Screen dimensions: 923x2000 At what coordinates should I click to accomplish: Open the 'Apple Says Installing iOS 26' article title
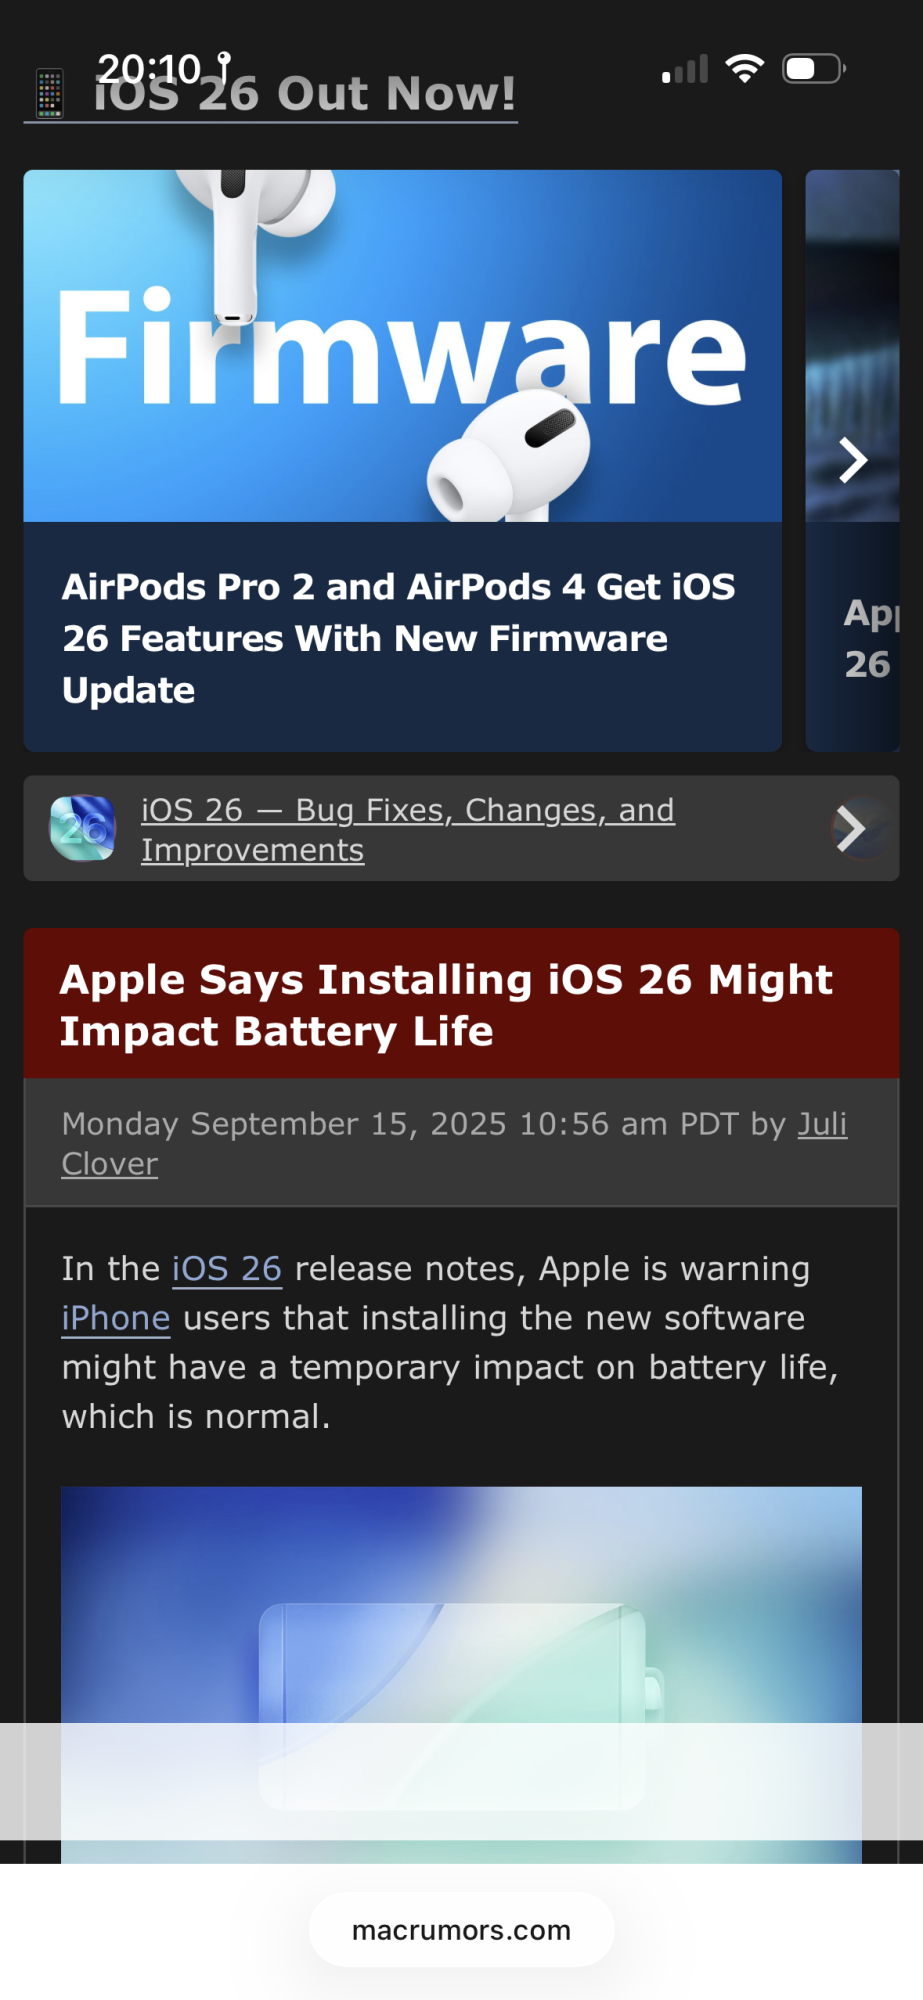pyautogui.click(x=446, y=1004)
